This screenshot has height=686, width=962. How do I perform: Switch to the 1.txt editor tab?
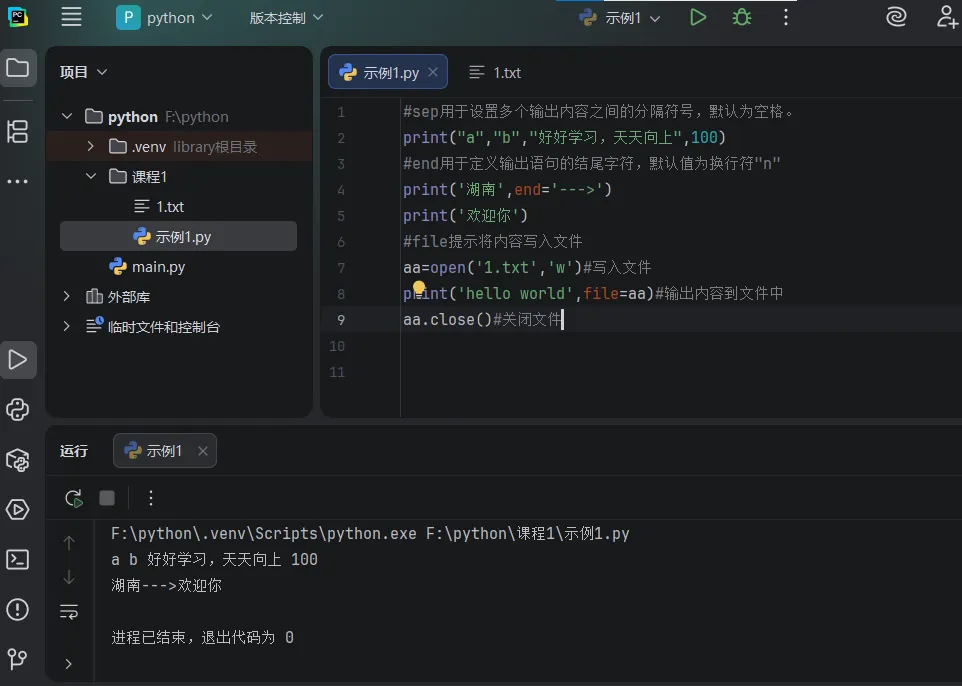coord(494,73)
